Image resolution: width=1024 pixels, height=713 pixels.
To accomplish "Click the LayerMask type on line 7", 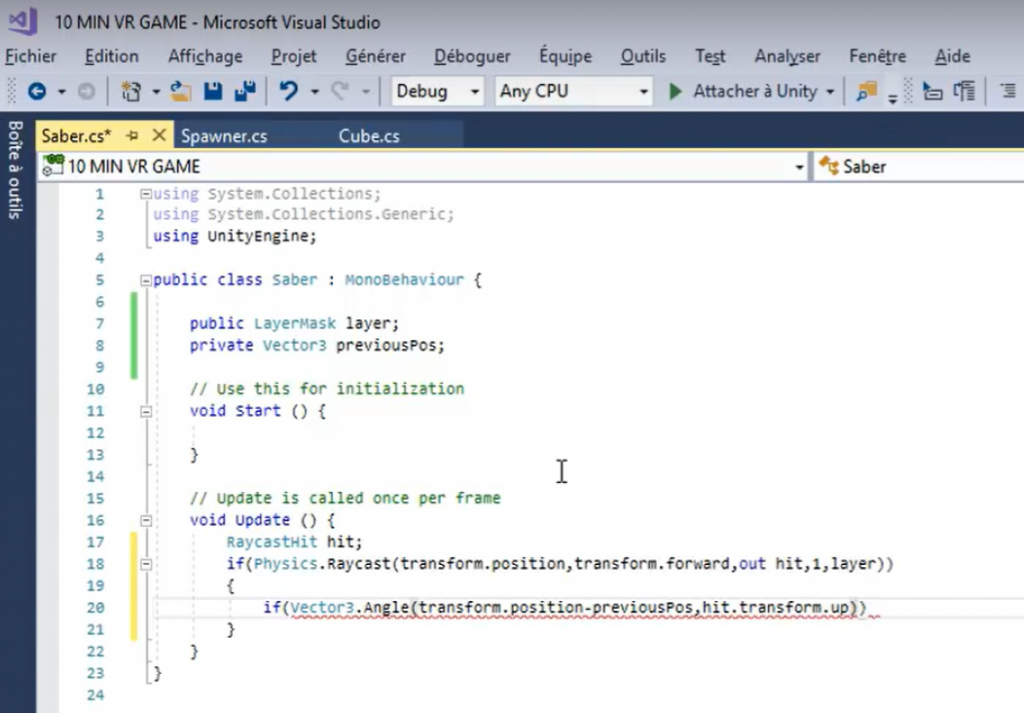I will pos(295,323).
